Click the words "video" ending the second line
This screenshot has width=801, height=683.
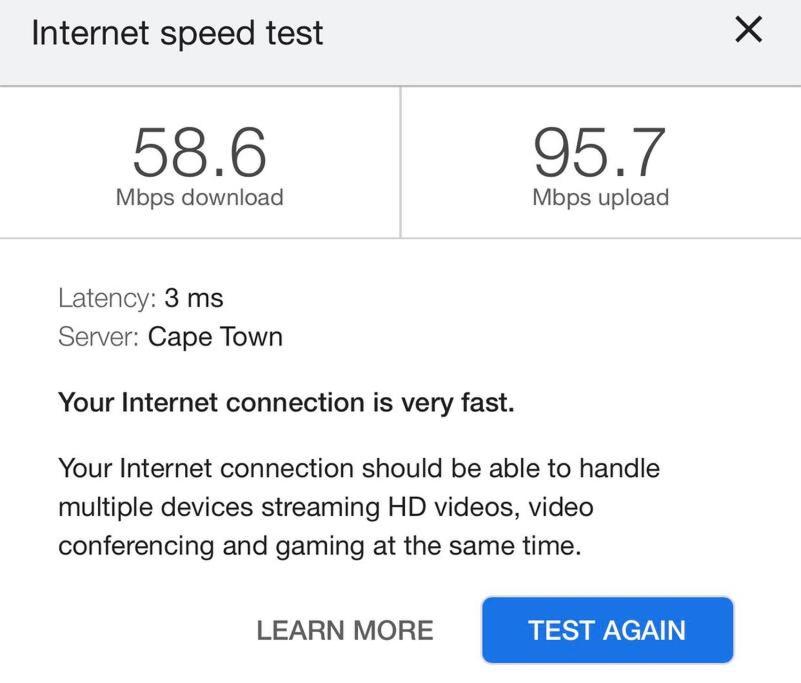click(x=561, y=507)
